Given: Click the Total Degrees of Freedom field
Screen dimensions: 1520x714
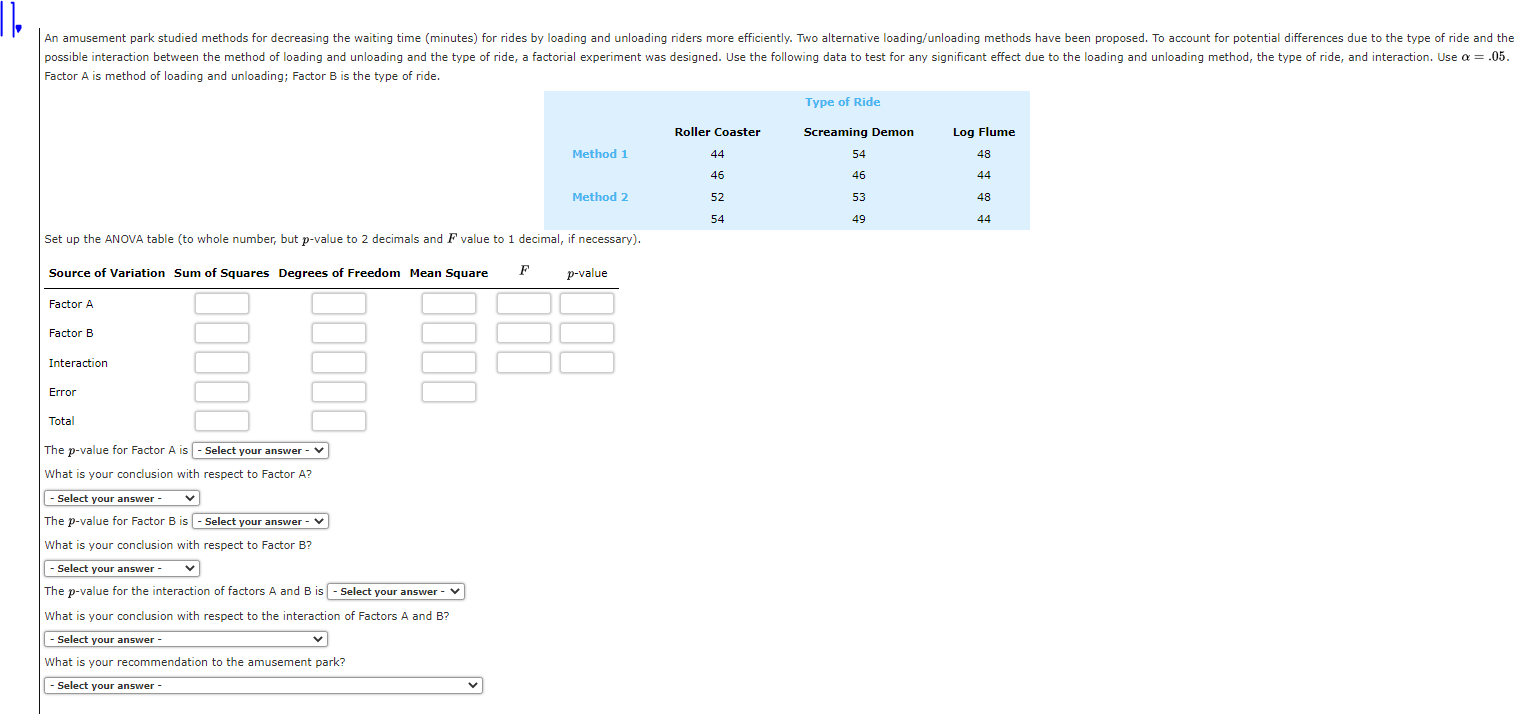Looking at the screenshot, I should coord(338,420).
